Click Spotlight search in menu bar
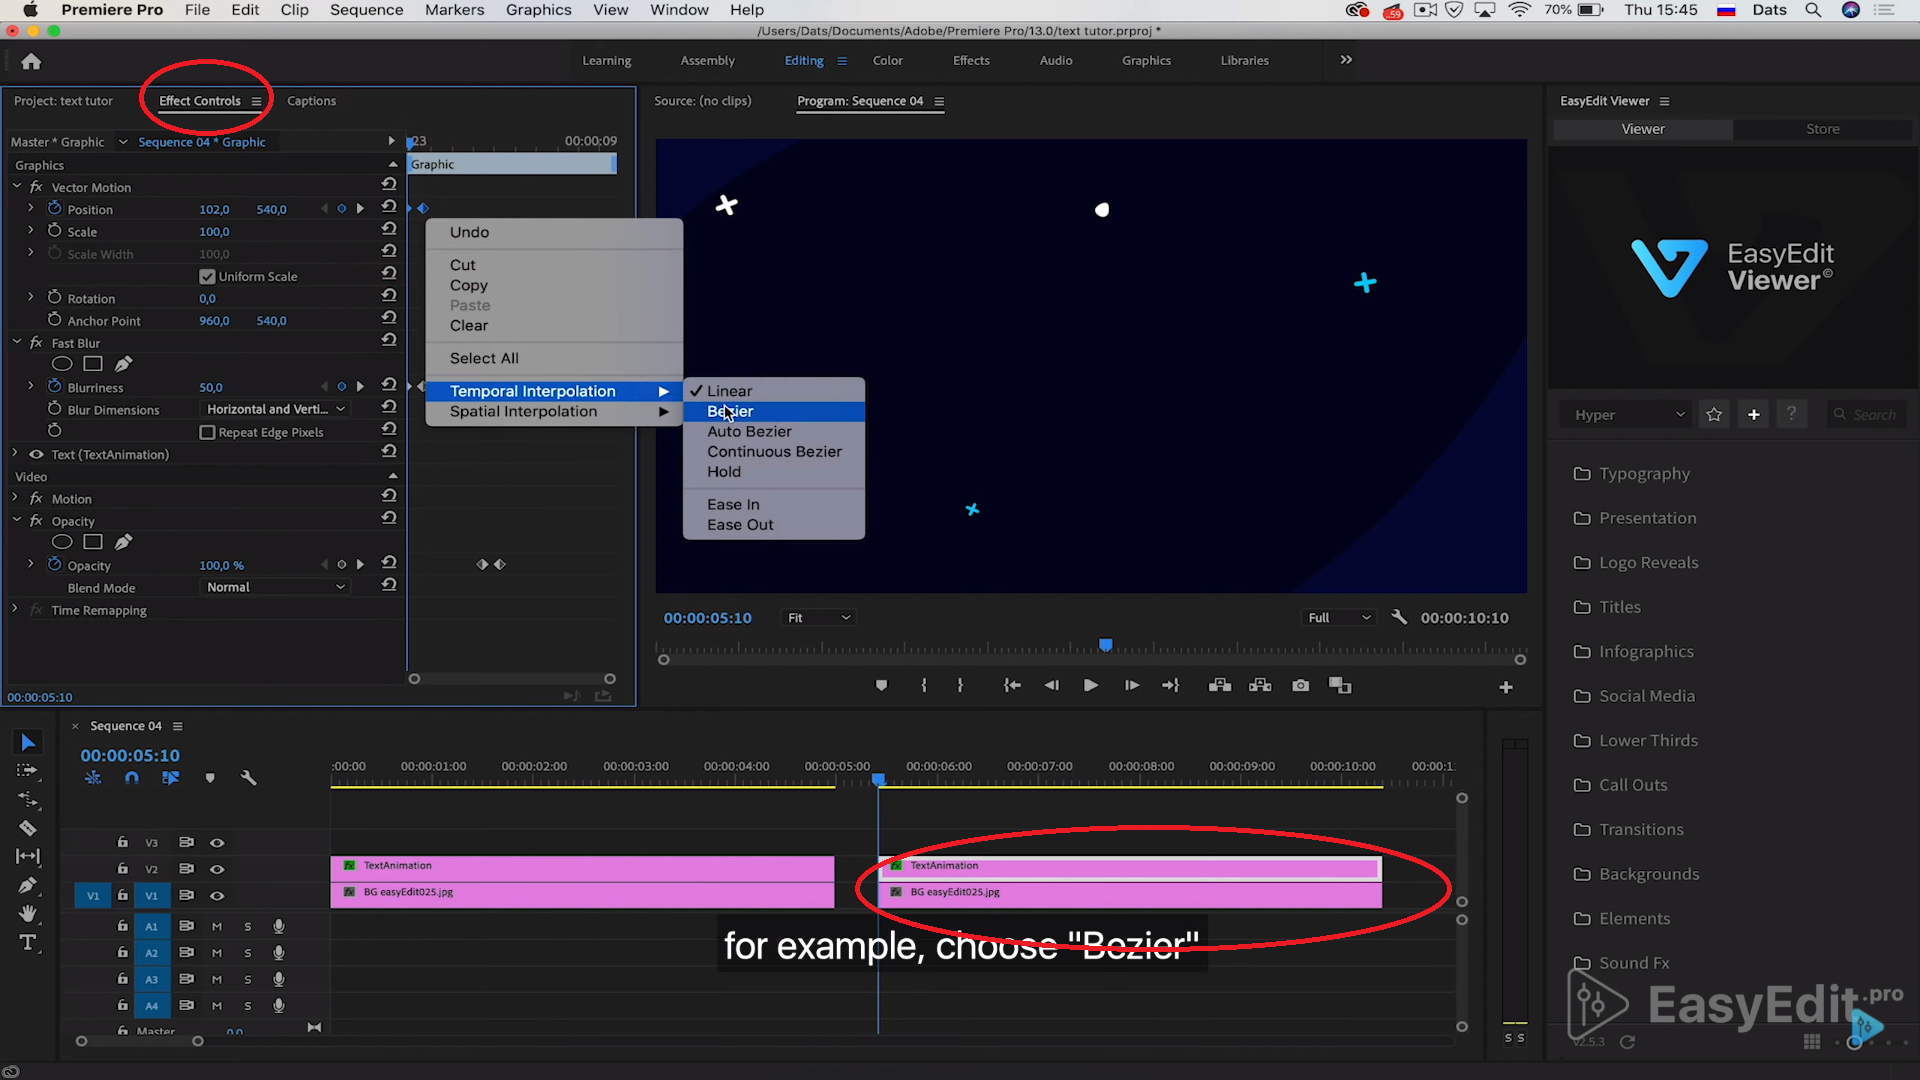Image resolution: width=1920 pixels, height=1080 pixels. click(x=1813, y=10)
